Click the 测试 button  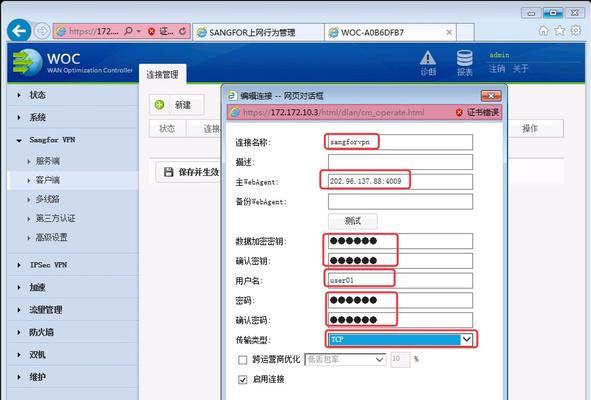pos(353,221)
